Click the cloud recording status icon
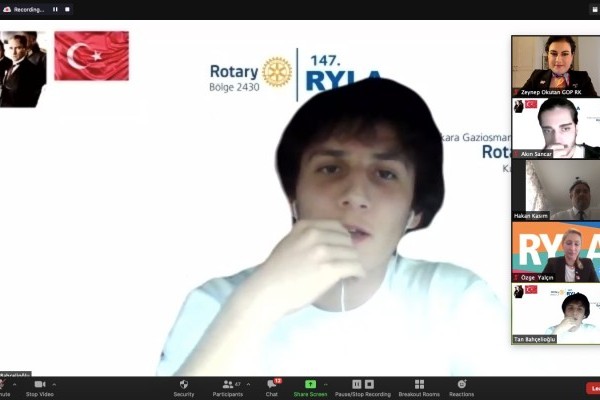Viewport: 600px width, 400px height. point(7,10)
